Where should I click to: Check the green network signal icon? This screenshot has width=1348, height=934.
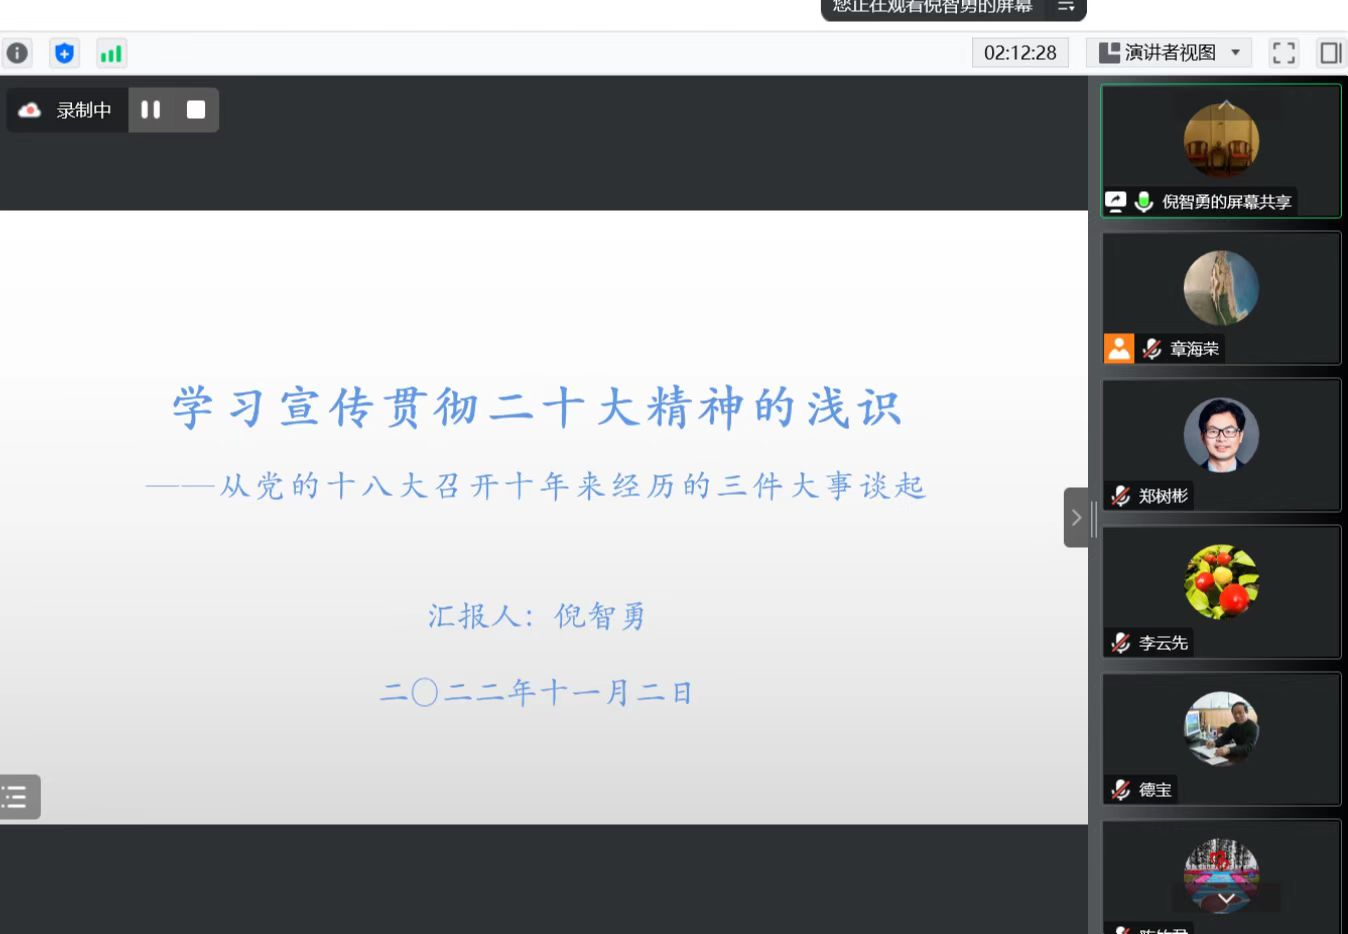(x=111, y=53)
